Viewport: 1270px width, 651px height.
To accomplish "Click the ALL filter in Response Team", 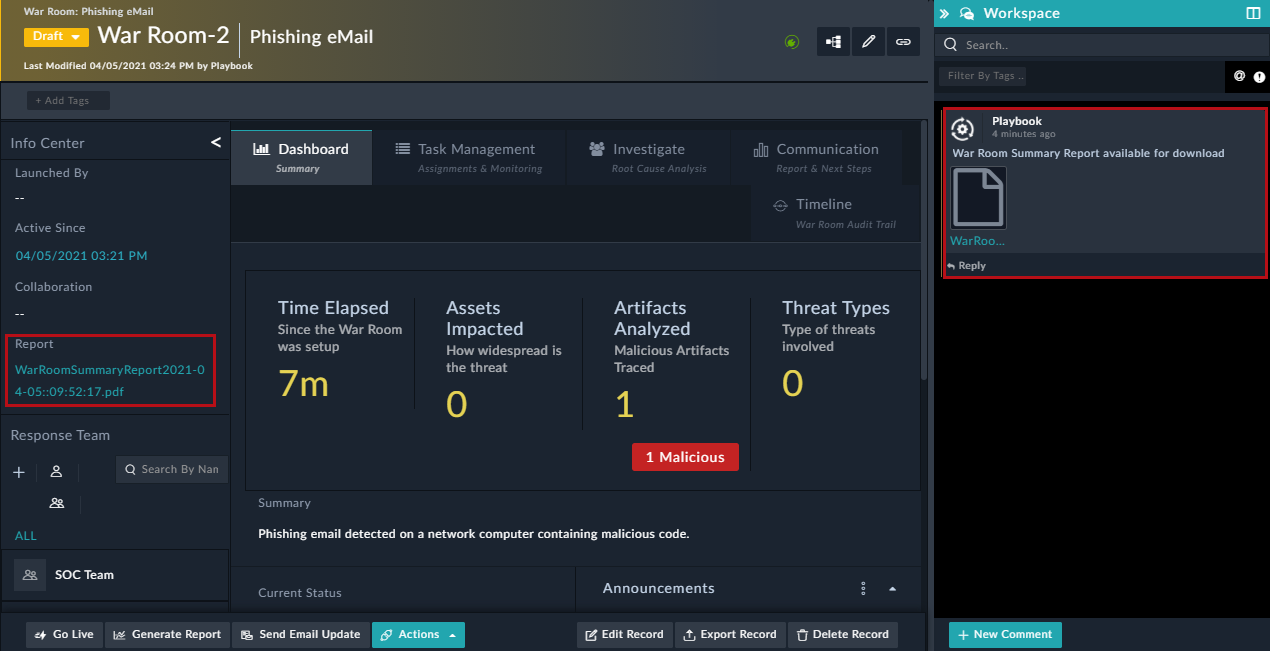I will 25,536.
